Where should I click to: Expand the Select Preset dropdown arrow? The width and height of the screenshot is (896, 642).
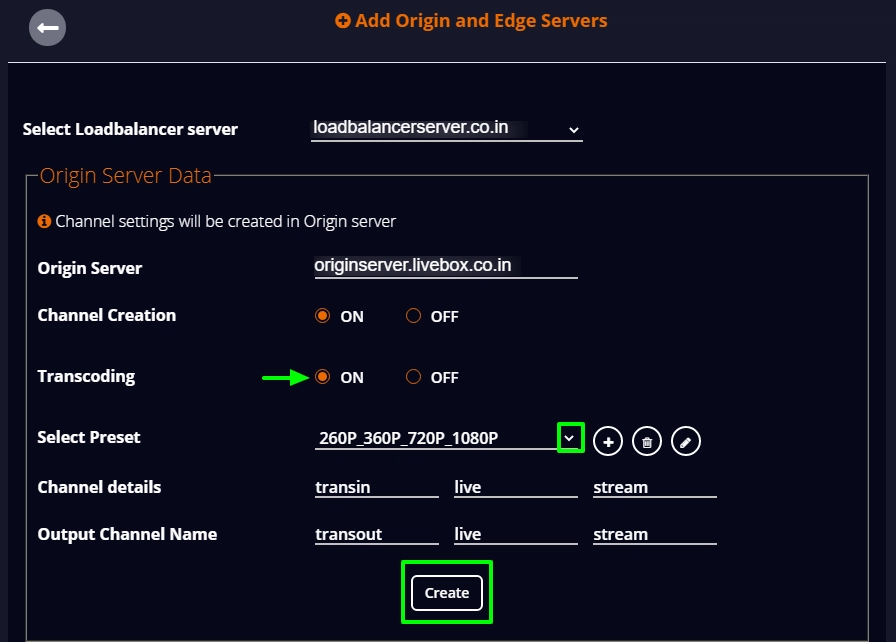(570, 438)
